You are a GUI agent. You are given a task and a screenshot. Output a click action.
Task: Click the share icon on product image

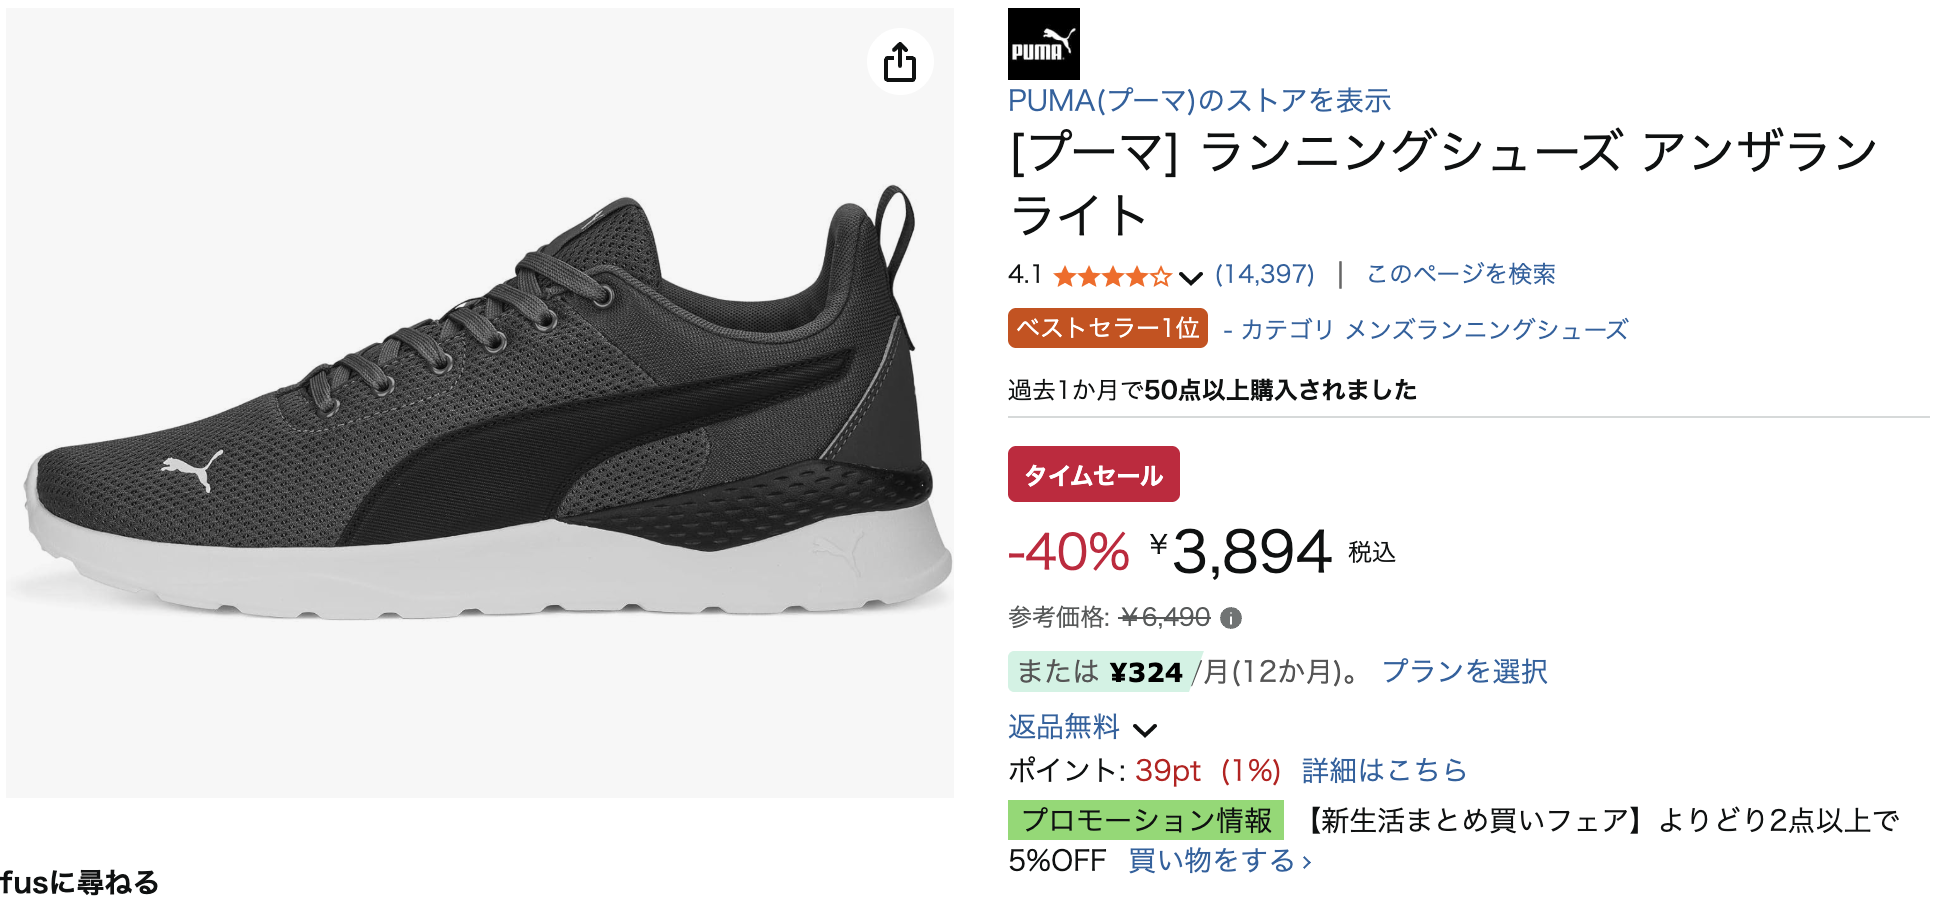[900, 62]
